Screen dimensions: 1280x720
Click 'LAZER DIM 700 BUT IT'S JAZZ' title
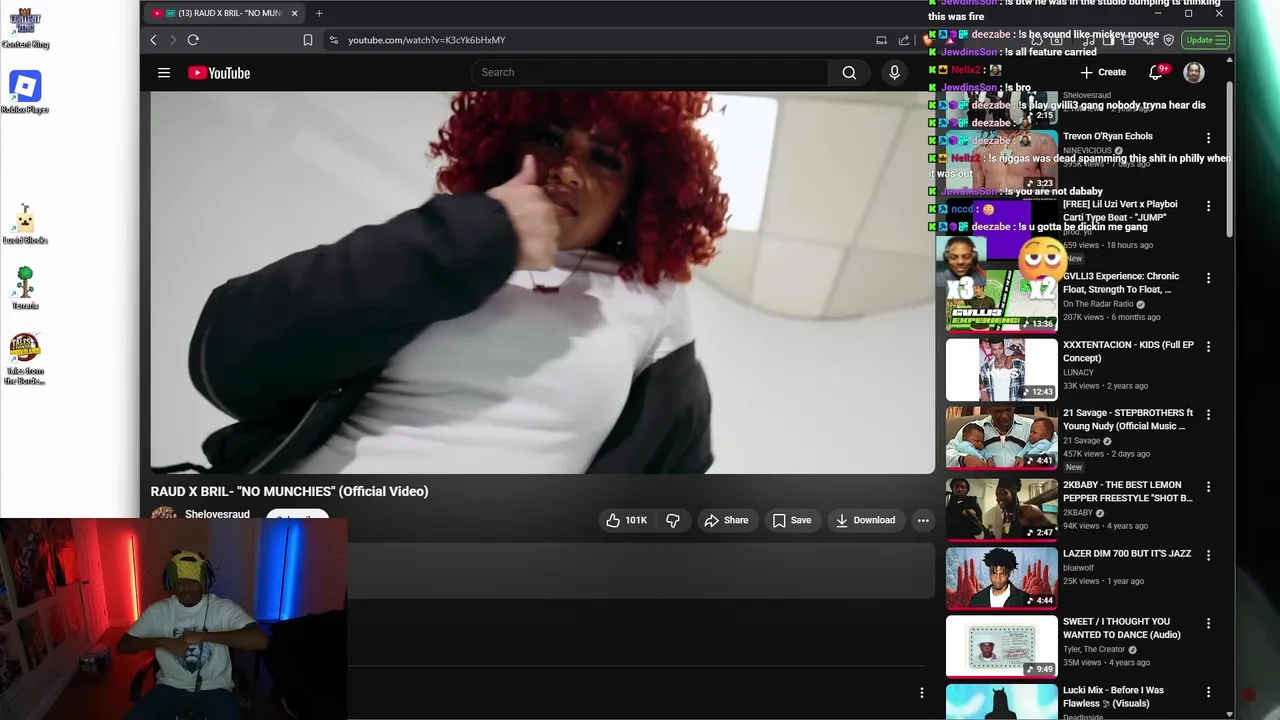pyautogui.click(x=1127, y=553)
